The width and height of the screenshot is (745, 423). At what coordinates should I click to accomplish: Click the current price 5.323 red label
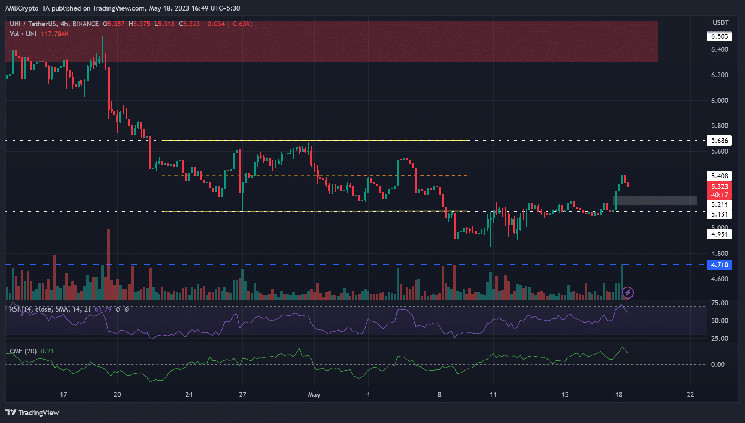pyautogui.click(x=718, y=186)
